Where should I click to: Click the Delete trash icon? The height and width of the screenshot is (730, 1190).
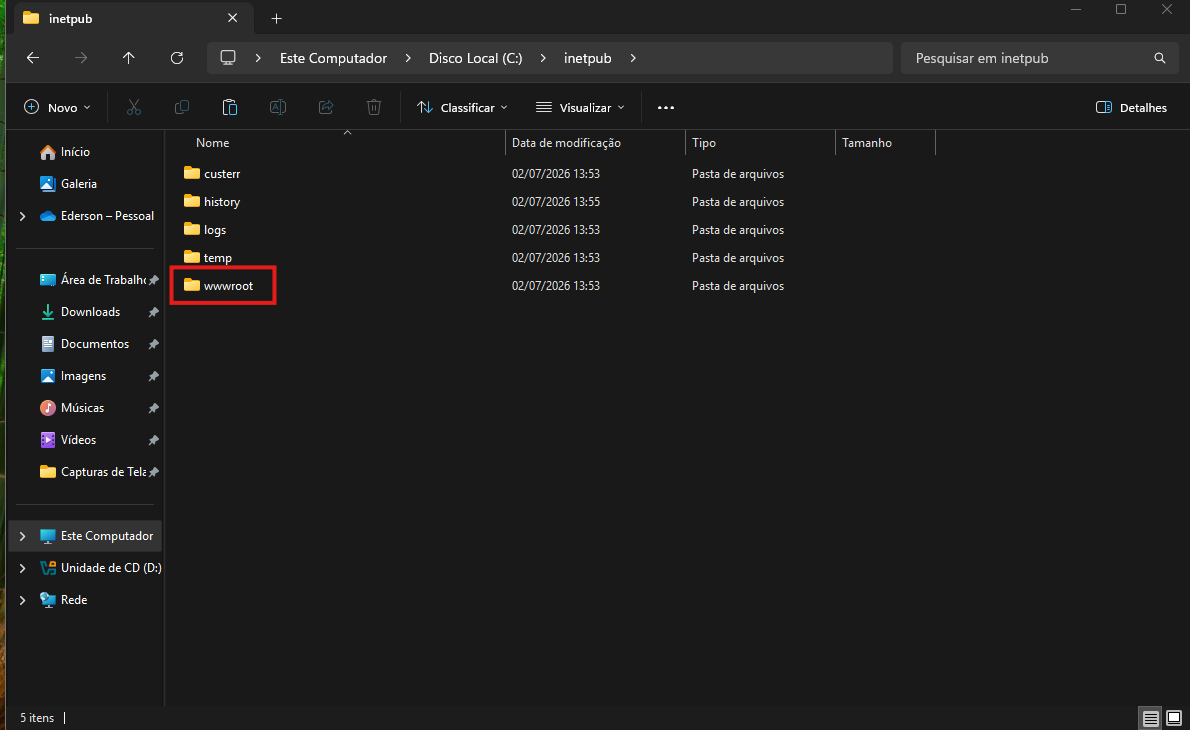tap(373, 108)
